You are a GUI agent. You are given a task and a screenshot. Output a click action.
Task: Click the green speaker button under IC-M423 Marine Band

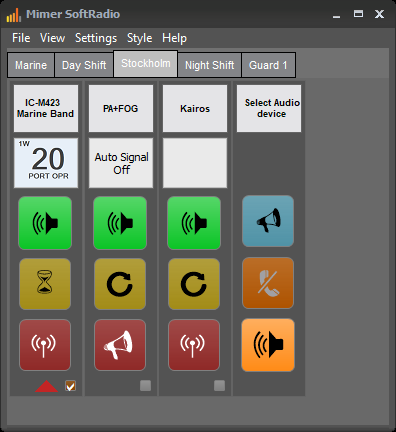45,223
